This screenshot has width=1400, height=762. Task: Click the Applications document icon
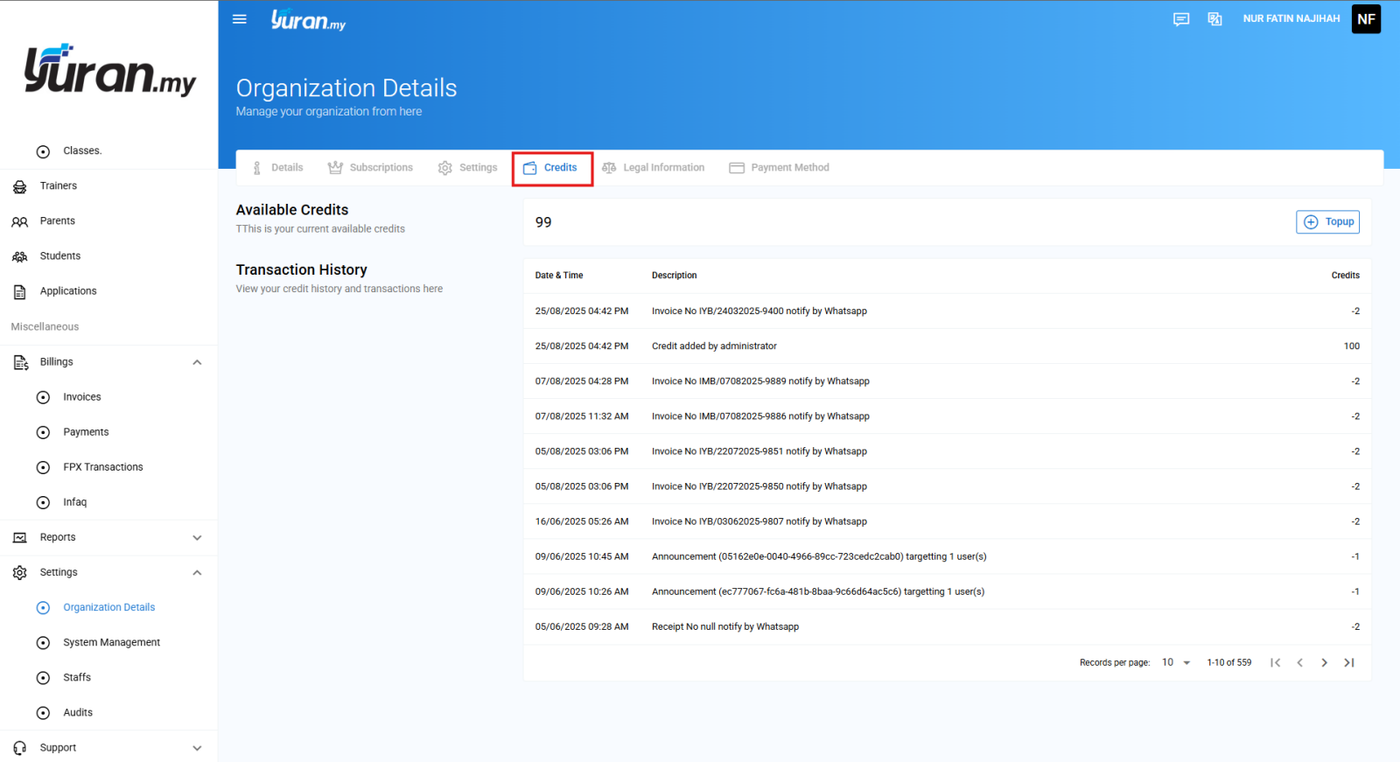(x=19, y=291)
